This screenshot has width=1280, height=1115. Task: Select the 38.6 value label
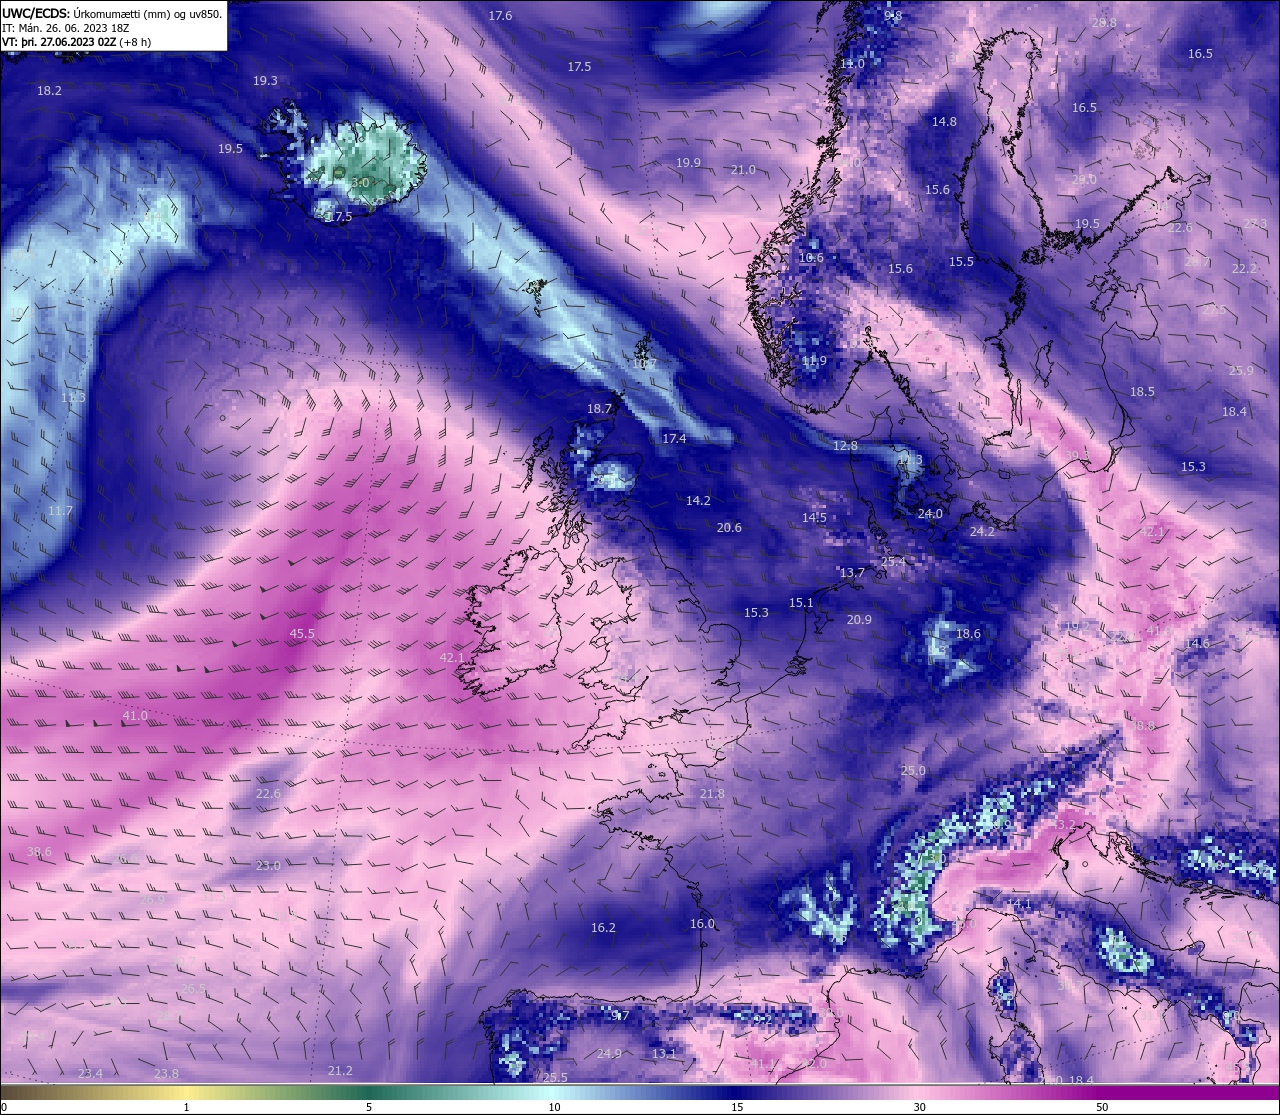(x=39, y=852)
